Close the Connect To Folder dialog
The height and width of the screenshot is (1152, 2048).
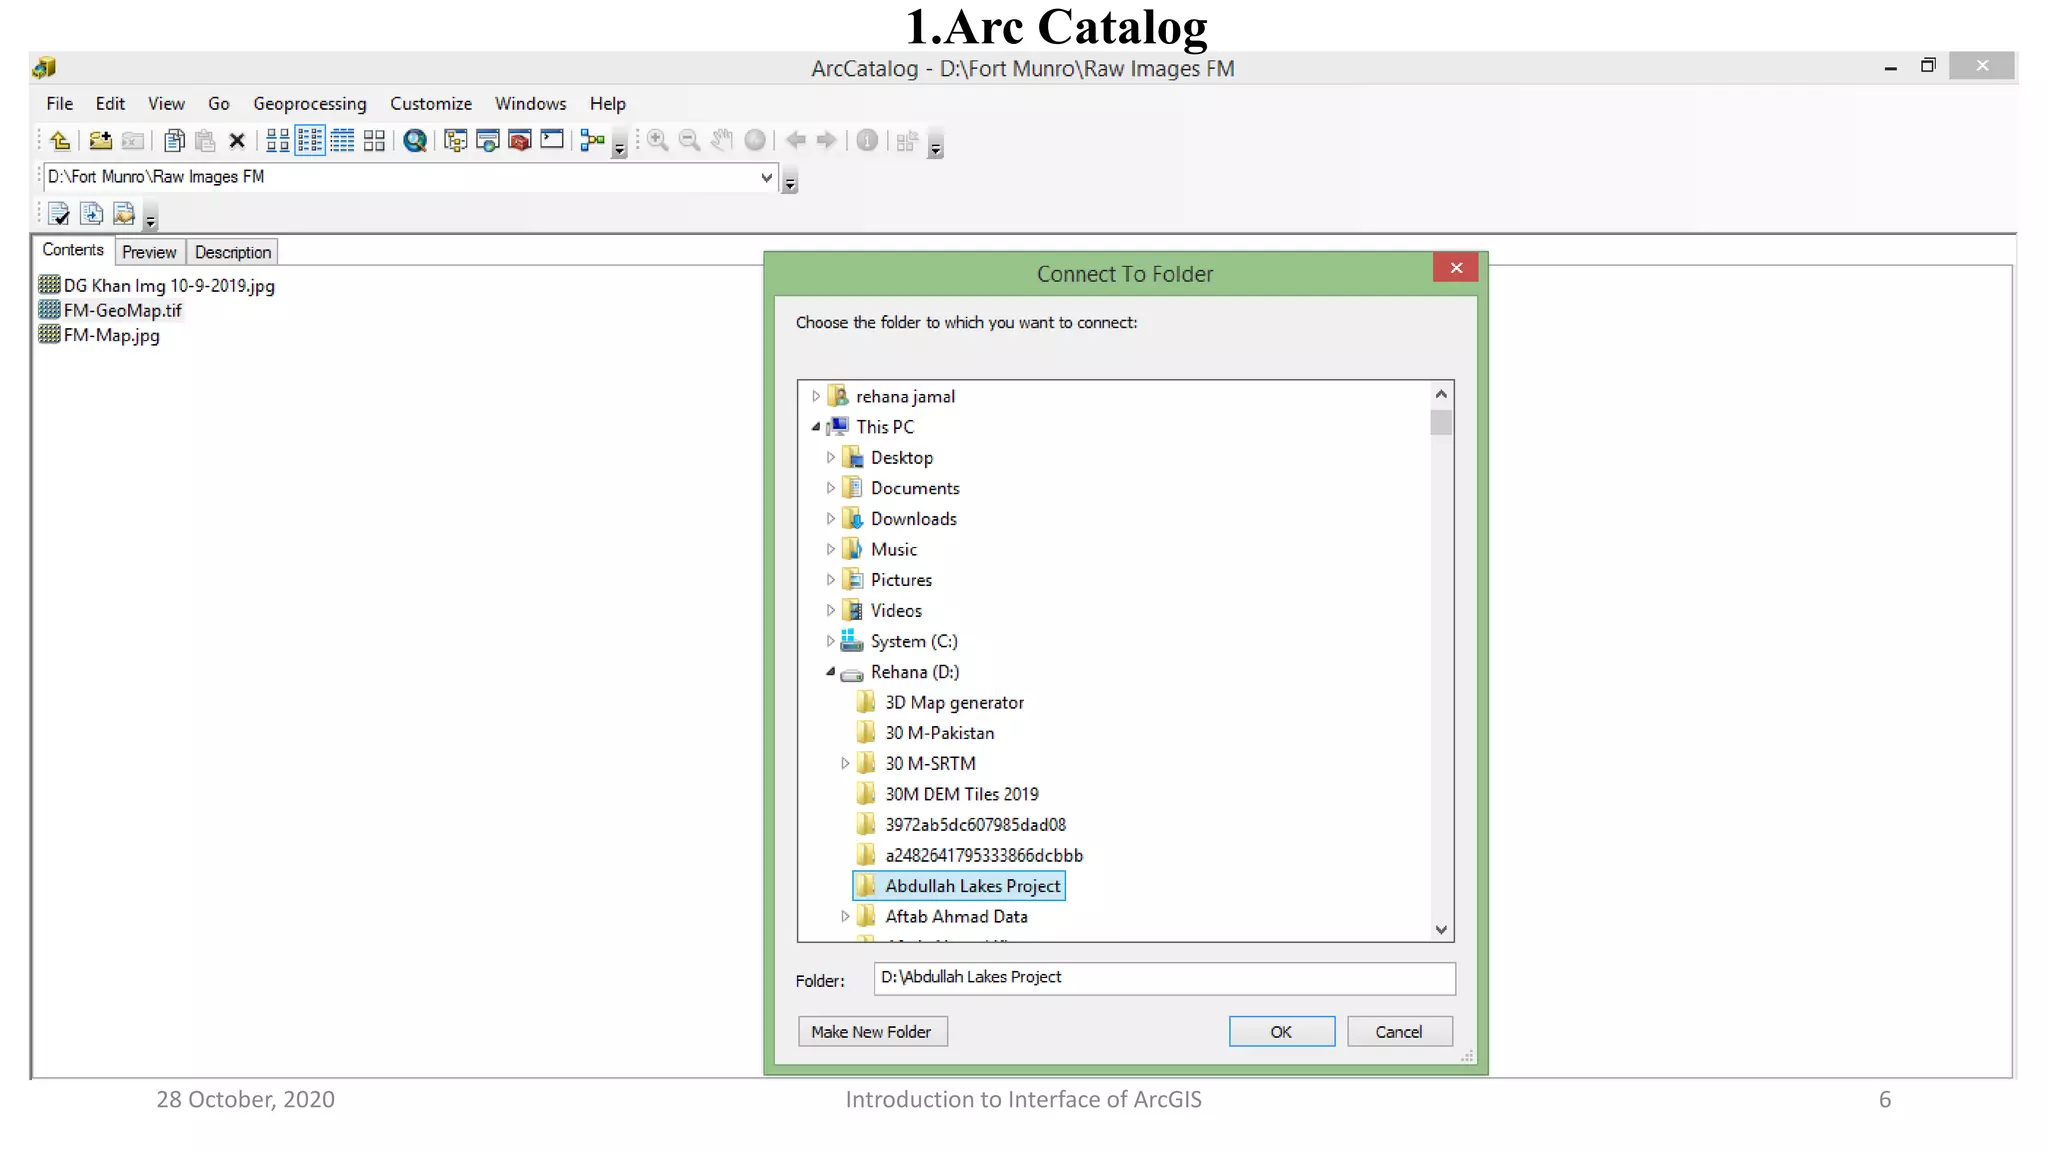coord(1456,268)
